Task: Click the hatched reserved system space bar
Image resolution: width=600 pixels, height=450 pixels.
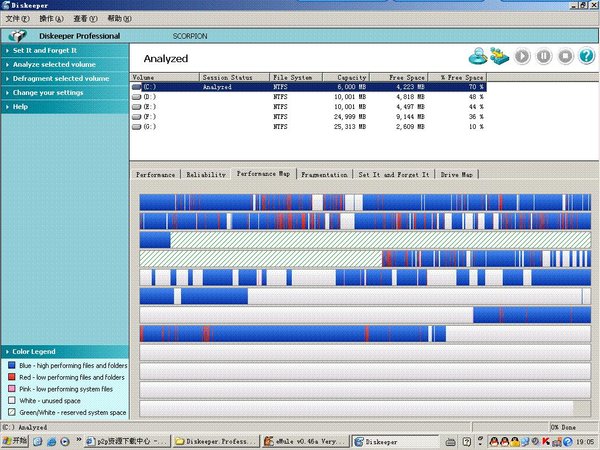Action: (x=380, y=240)
